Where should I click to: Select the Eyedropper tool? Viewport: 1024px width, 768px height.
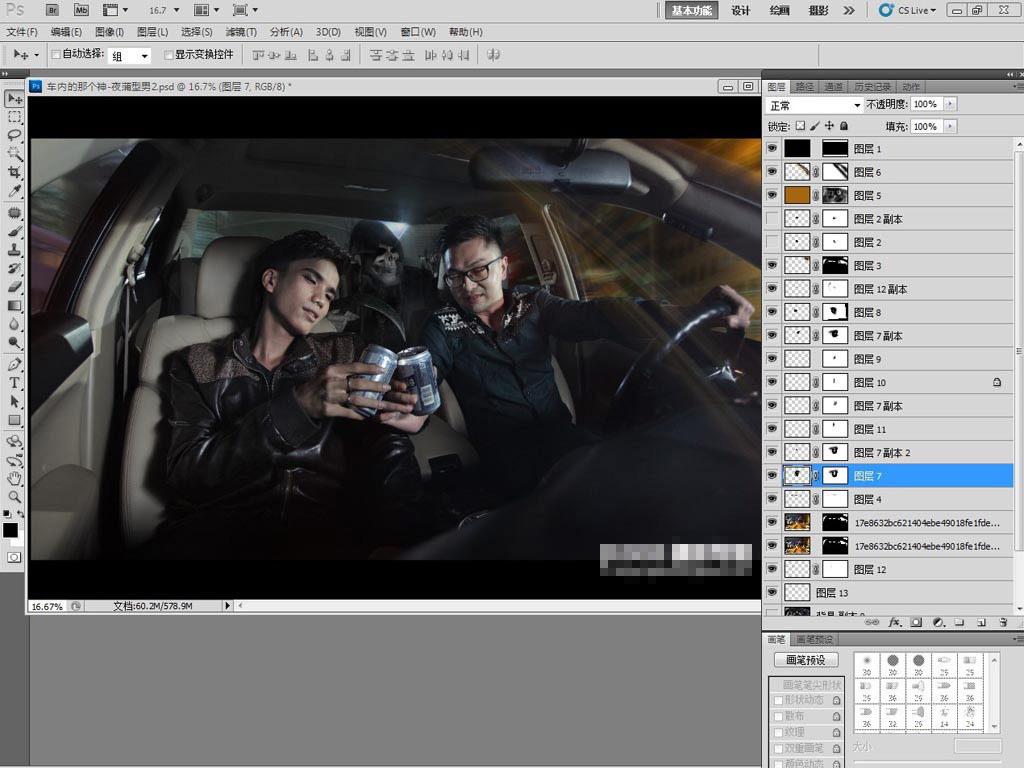pos(14,191)
